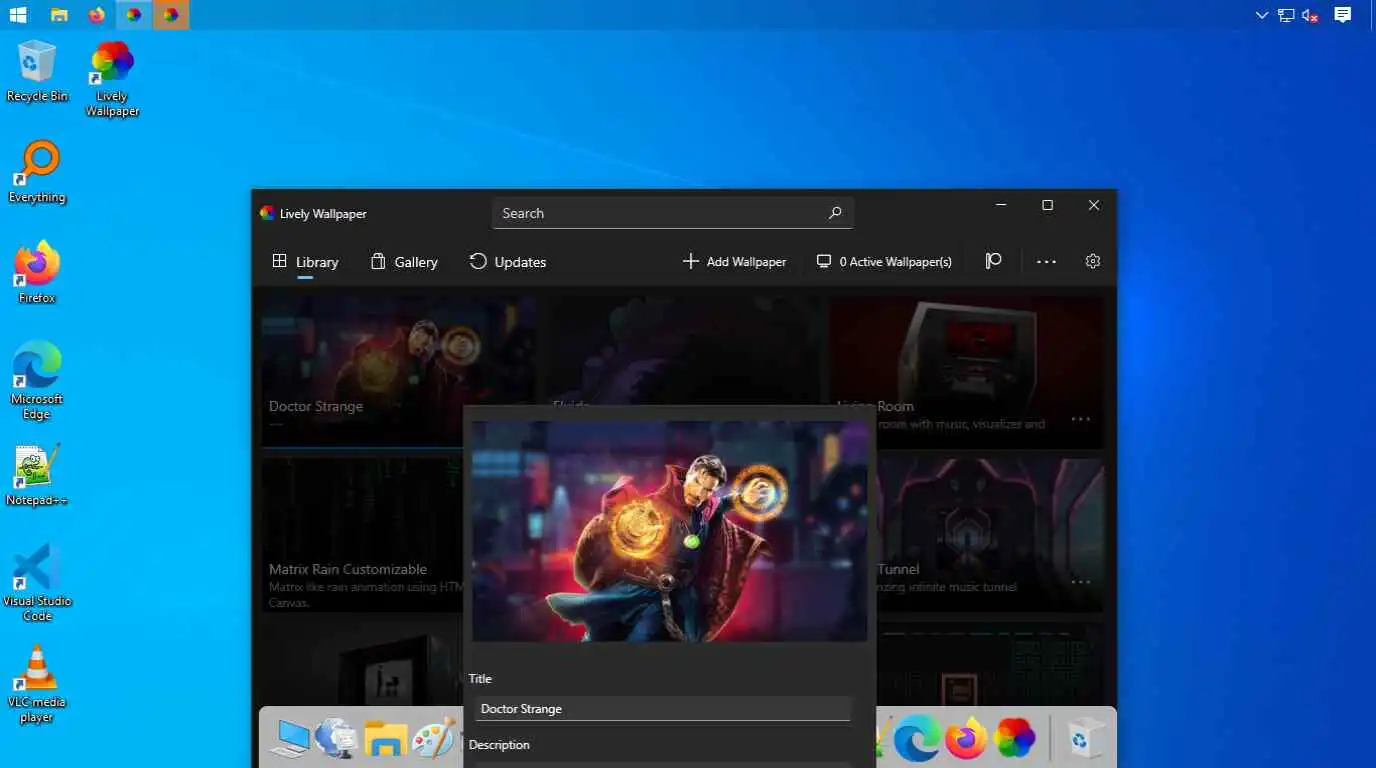The image size is (1376, 768).
Task: Click This PC icon in the dock
Action: [291, 740]
